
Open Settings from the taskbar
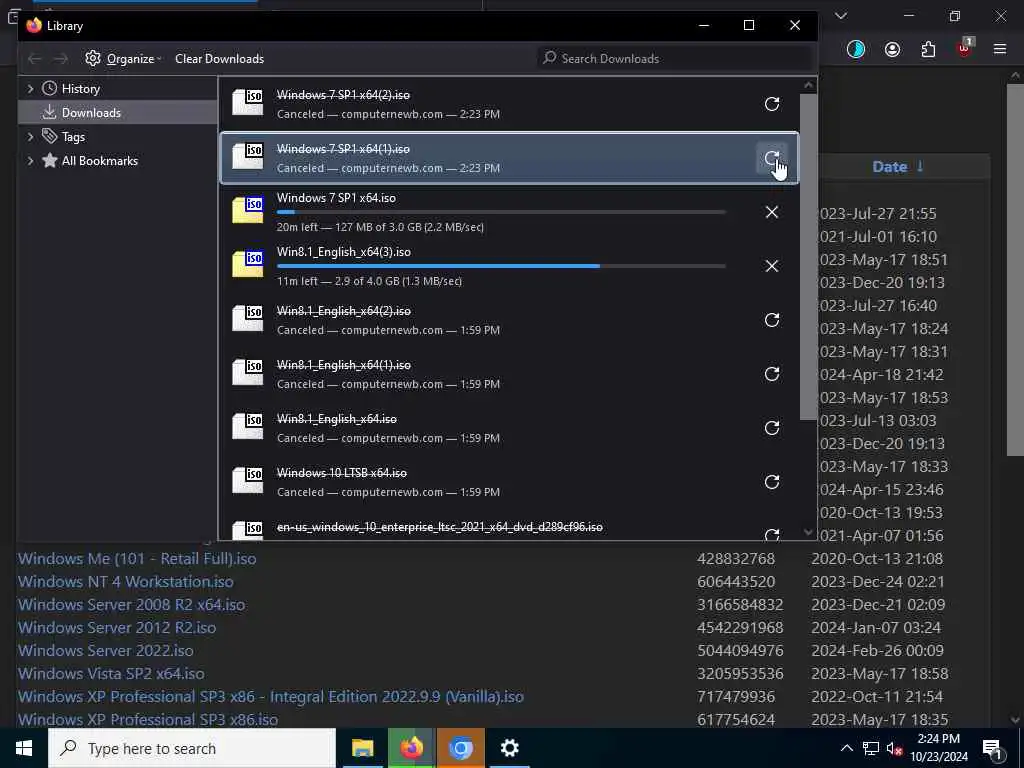(x=509, y=748)
